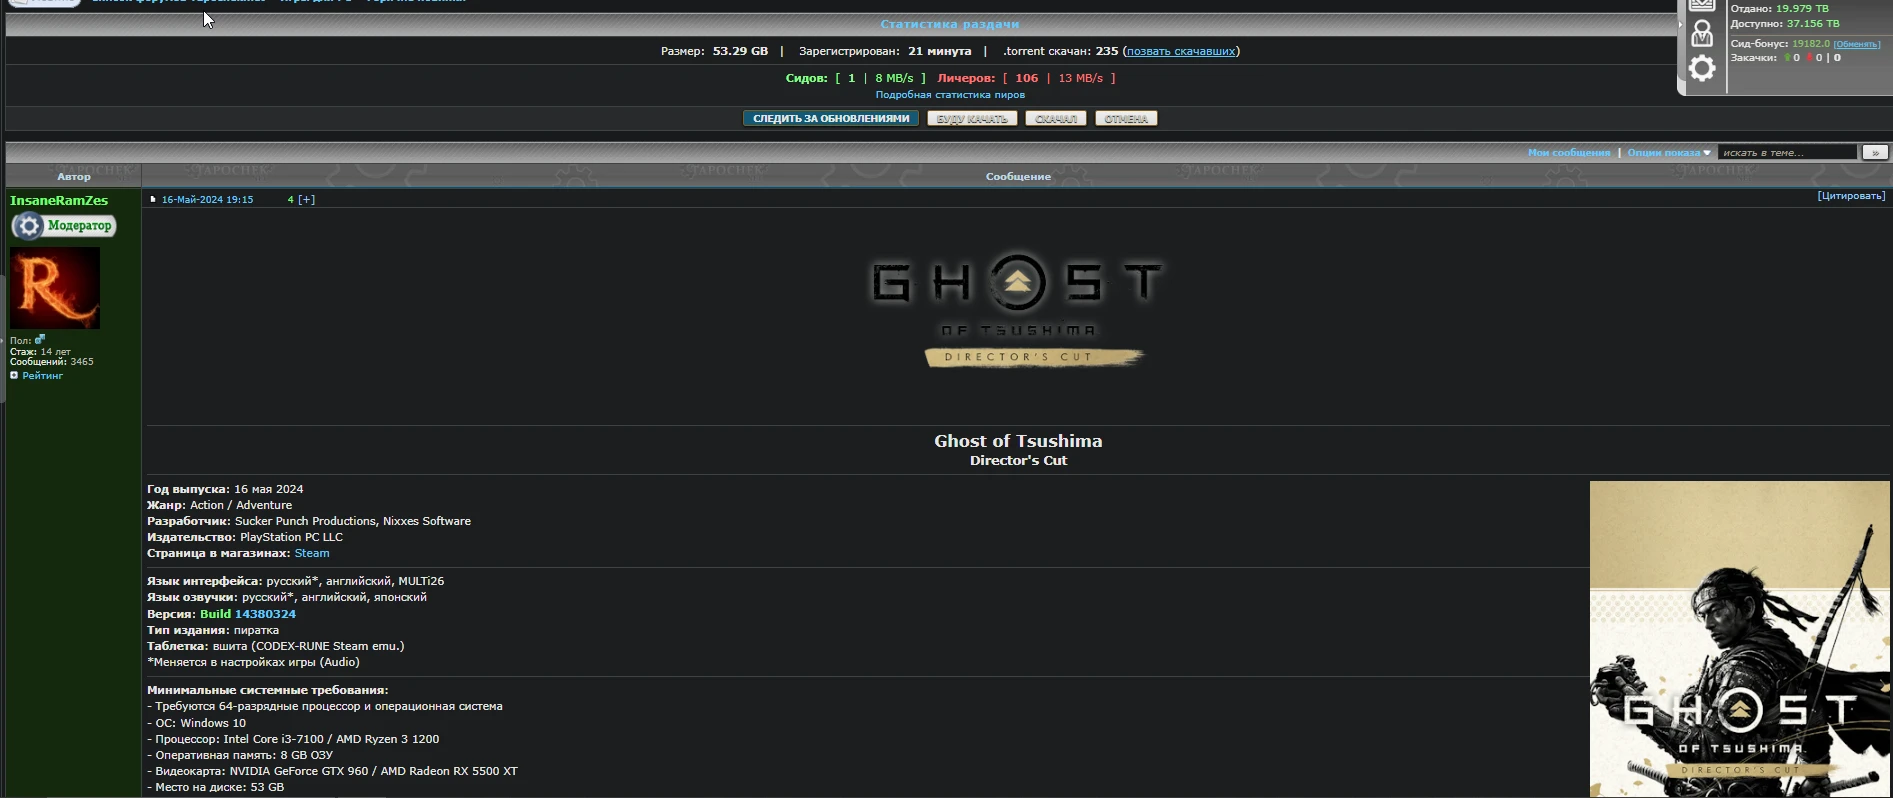Open the Рейтинг link under the author

click(x=43, y=376)
